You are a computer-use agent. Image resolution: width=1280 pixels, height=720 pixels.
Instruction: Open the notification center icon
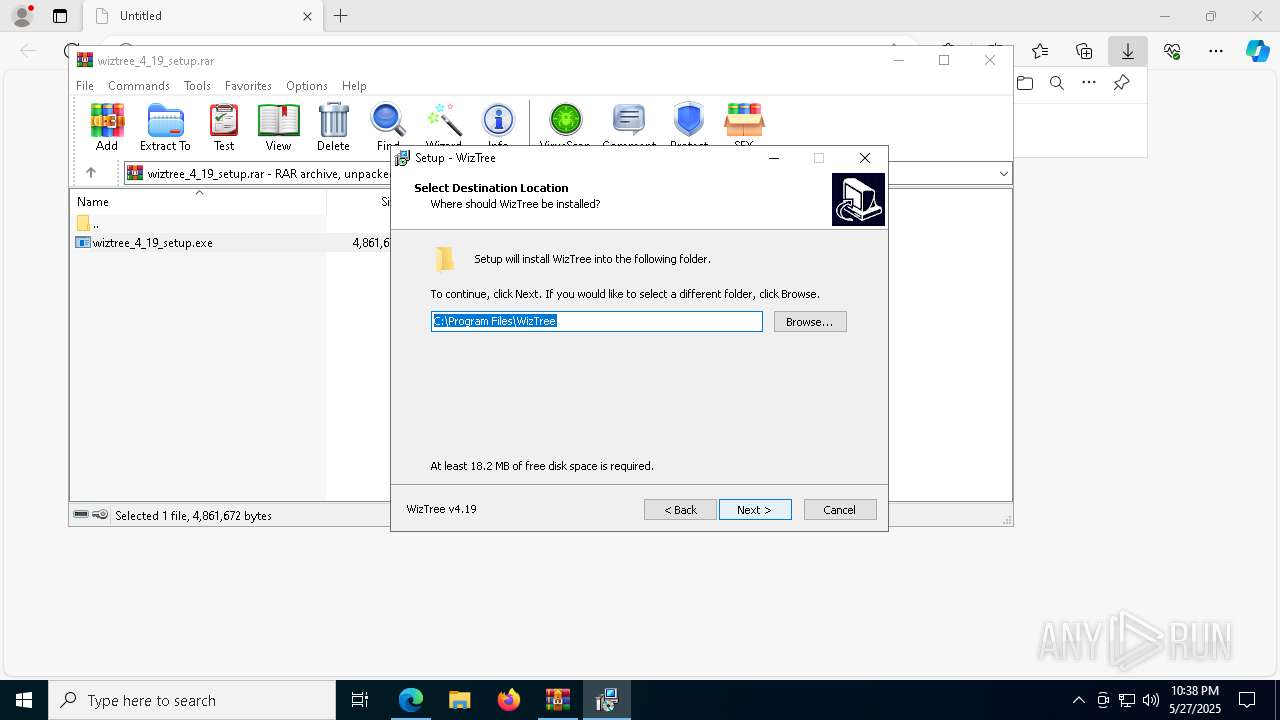(1247, 700)
